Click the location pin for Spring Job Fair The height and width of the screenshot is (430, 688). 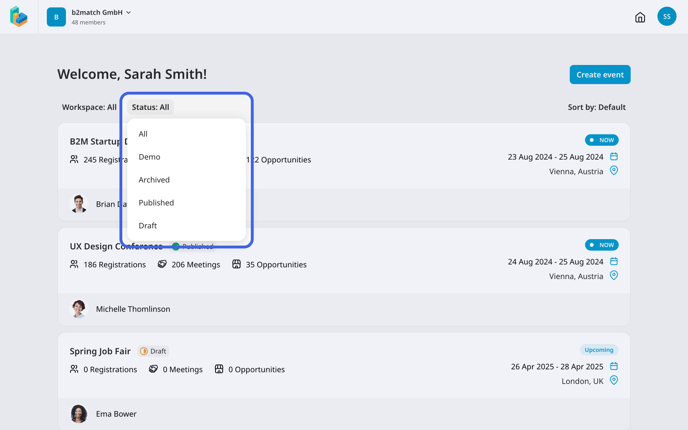[614, 380]
